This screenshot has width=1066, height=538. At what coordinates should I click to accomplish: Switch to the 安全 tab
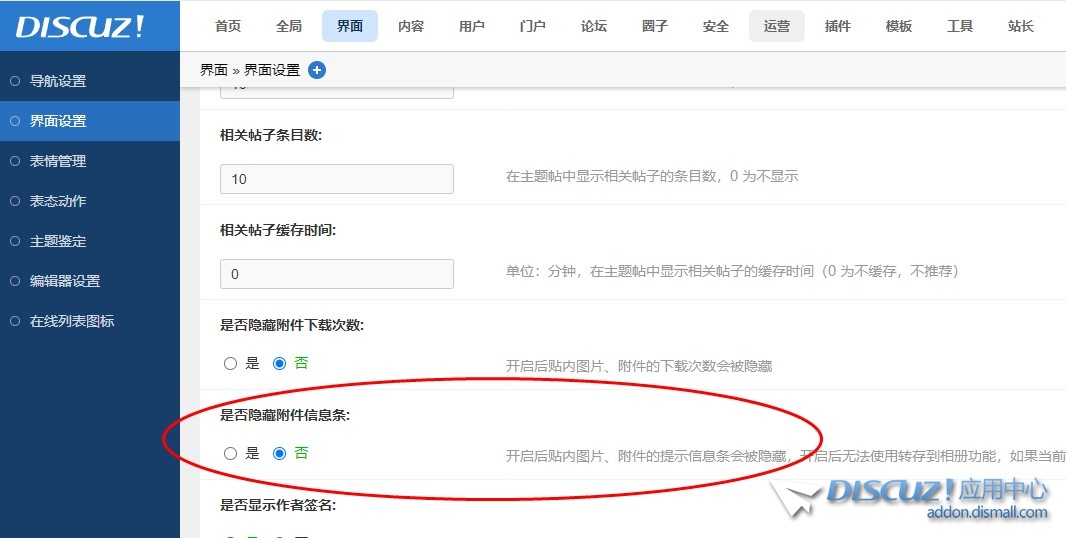716,27
